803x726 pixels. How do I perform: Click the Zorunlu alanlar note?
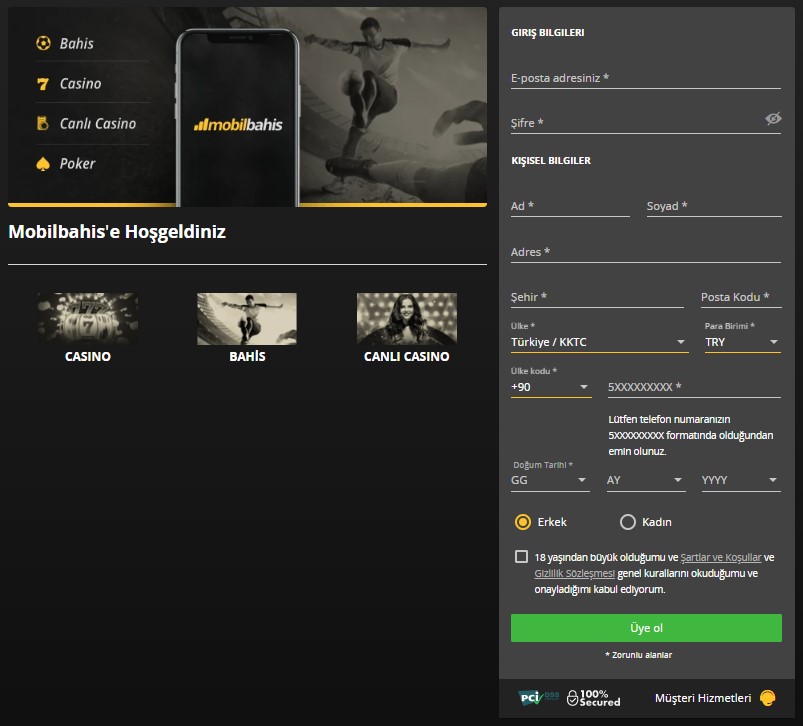tap(639, 655)
